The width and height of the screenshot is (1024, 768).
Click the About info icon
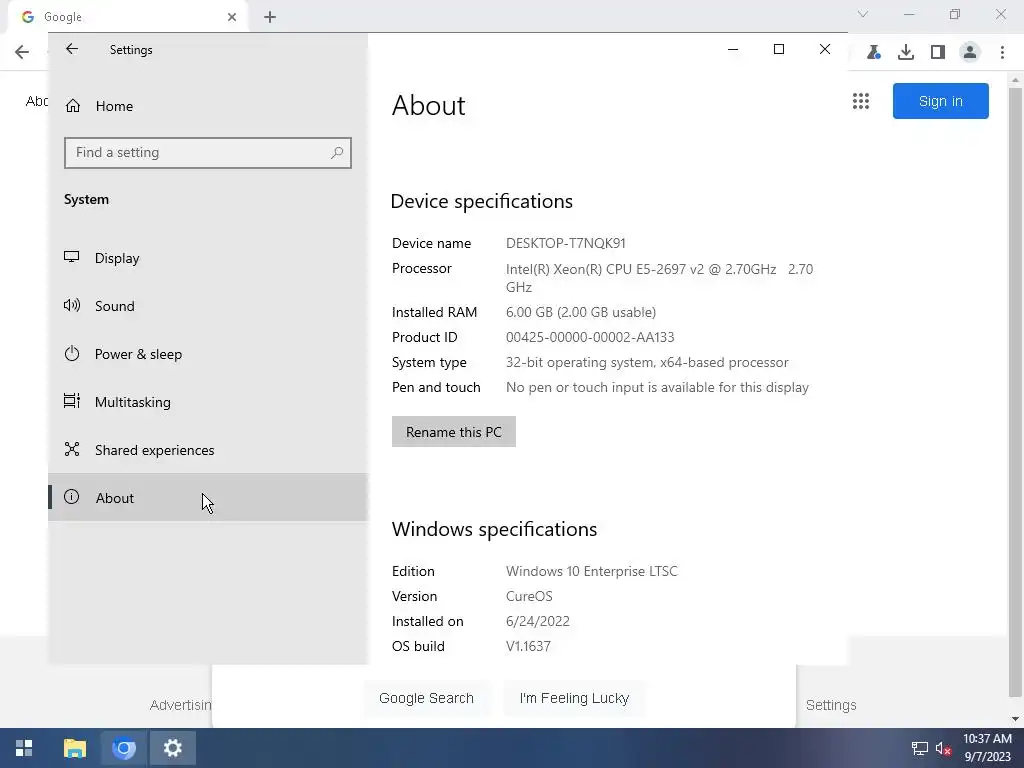(x=72, y=497)
